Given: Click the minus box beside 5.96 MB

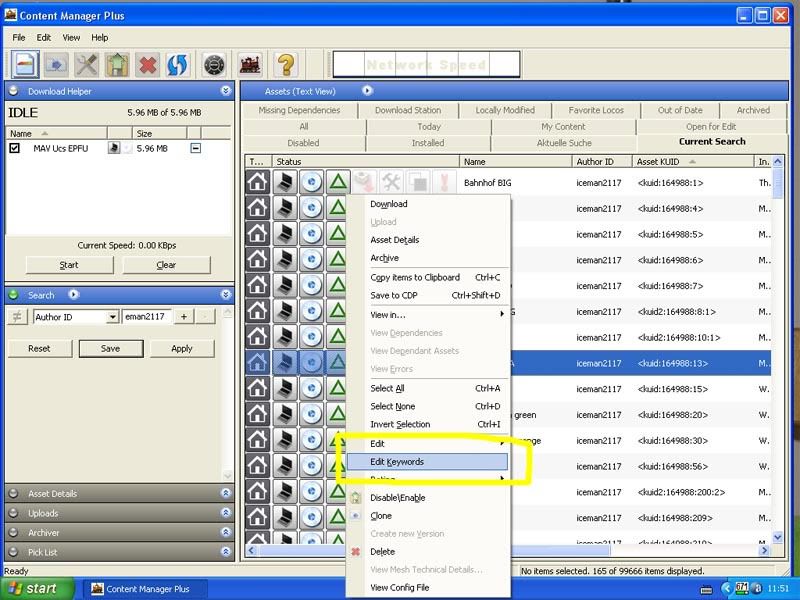Looking at the screenshot, I should point(195,148).
